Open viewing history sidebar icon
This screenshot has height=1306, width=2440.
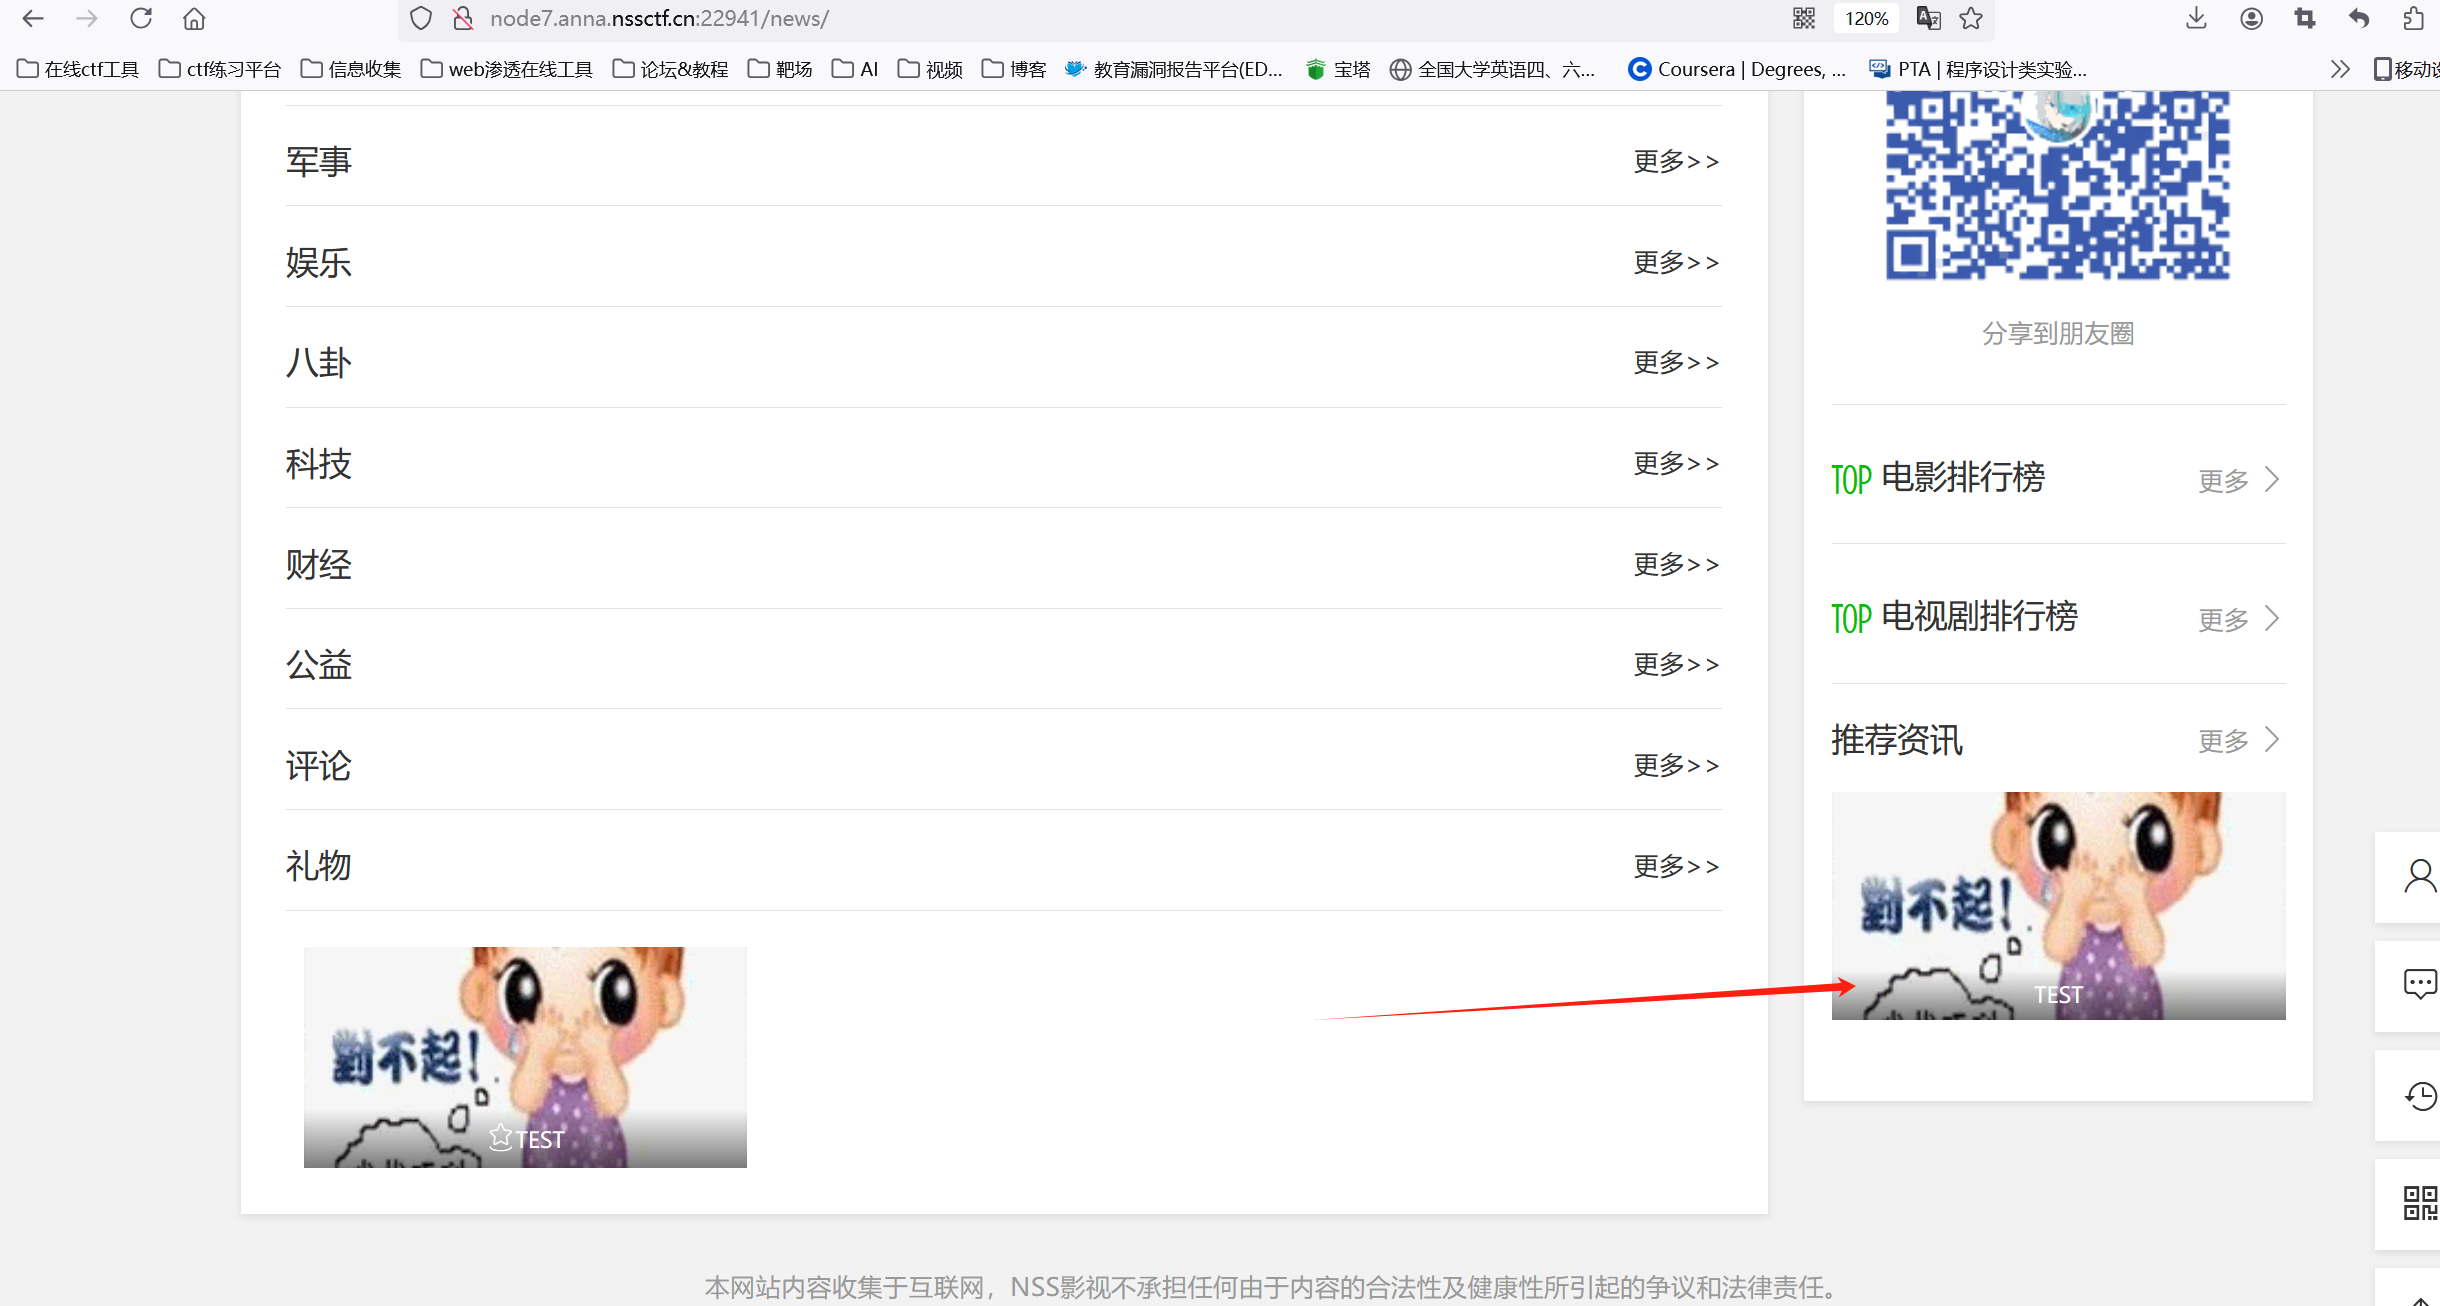[2419, 1096]
